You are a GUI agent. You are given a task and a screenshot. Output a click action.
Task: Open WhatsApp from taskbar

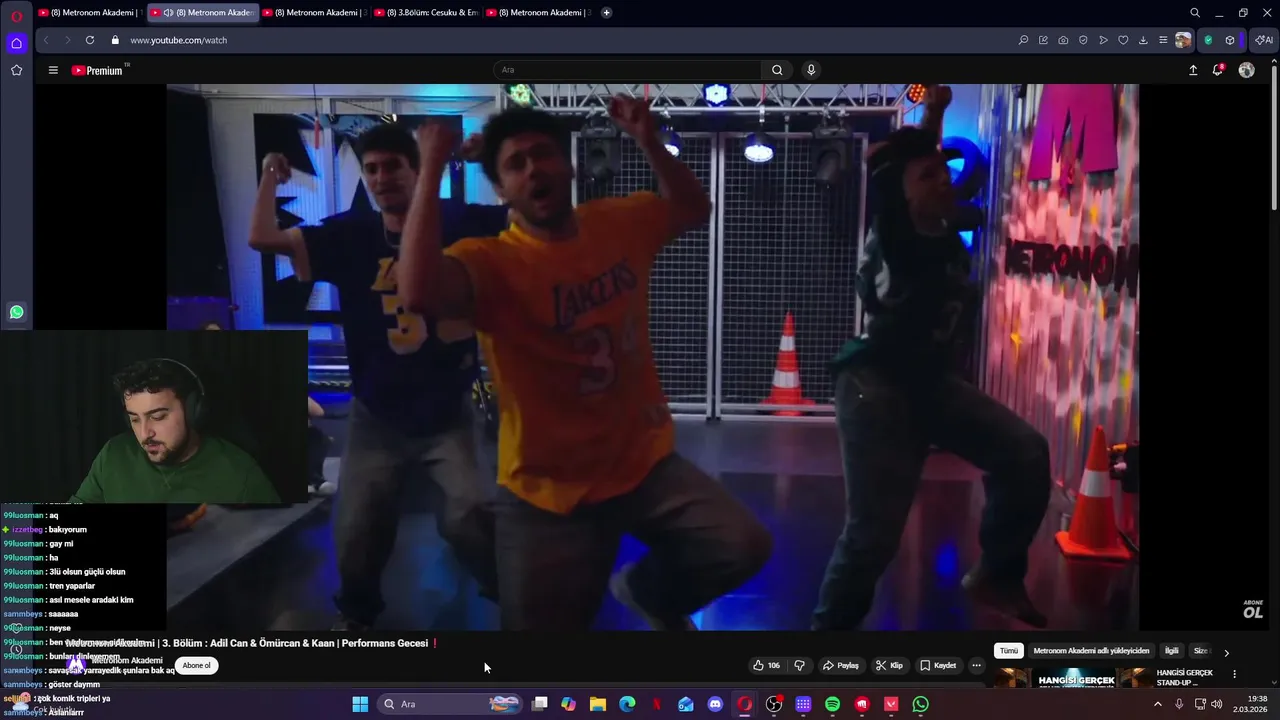click(x=920, y=704)
